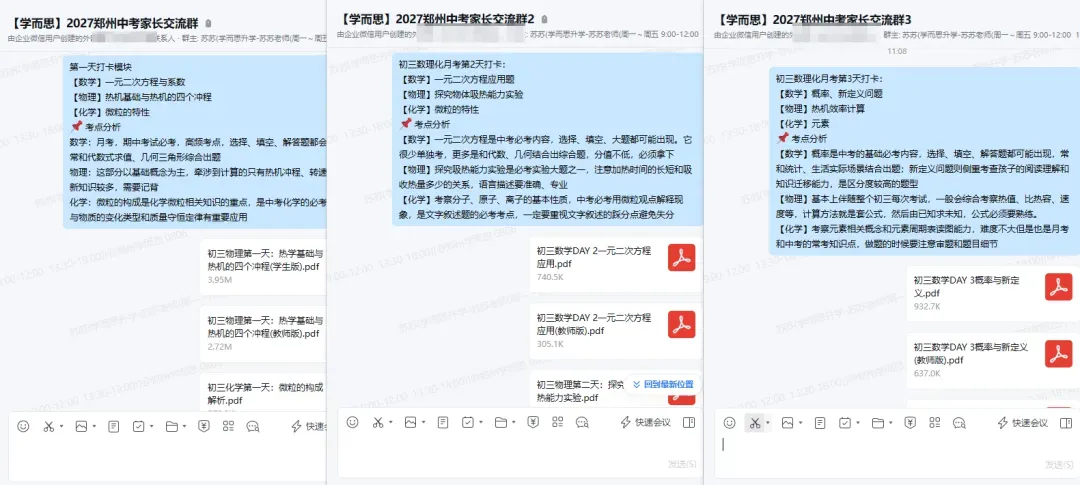Expand to-do options arrow in unnumbered 交流群 window
Image resolution: width=1080 pixels, height=485 pixels.
pyautogui.click(x=152, y=426)
